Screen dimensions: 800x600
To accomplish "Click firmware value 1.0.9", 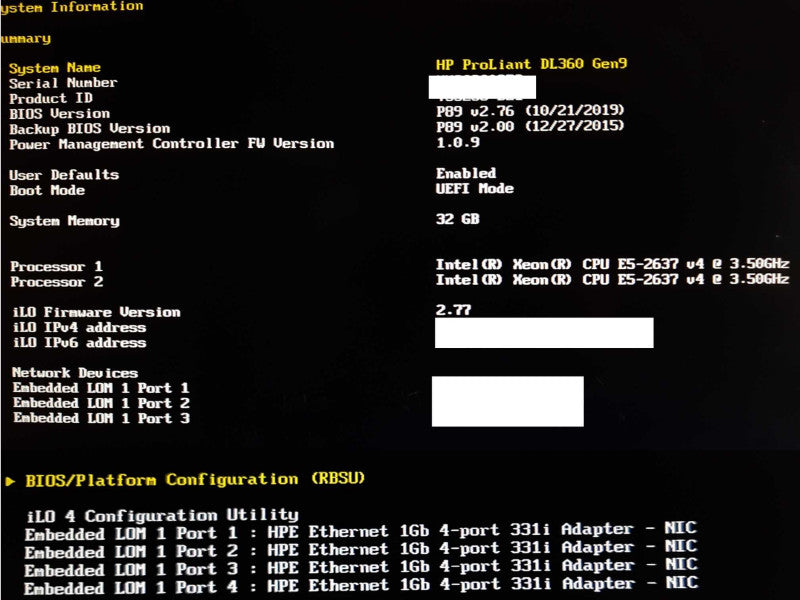I will (458, 142).
